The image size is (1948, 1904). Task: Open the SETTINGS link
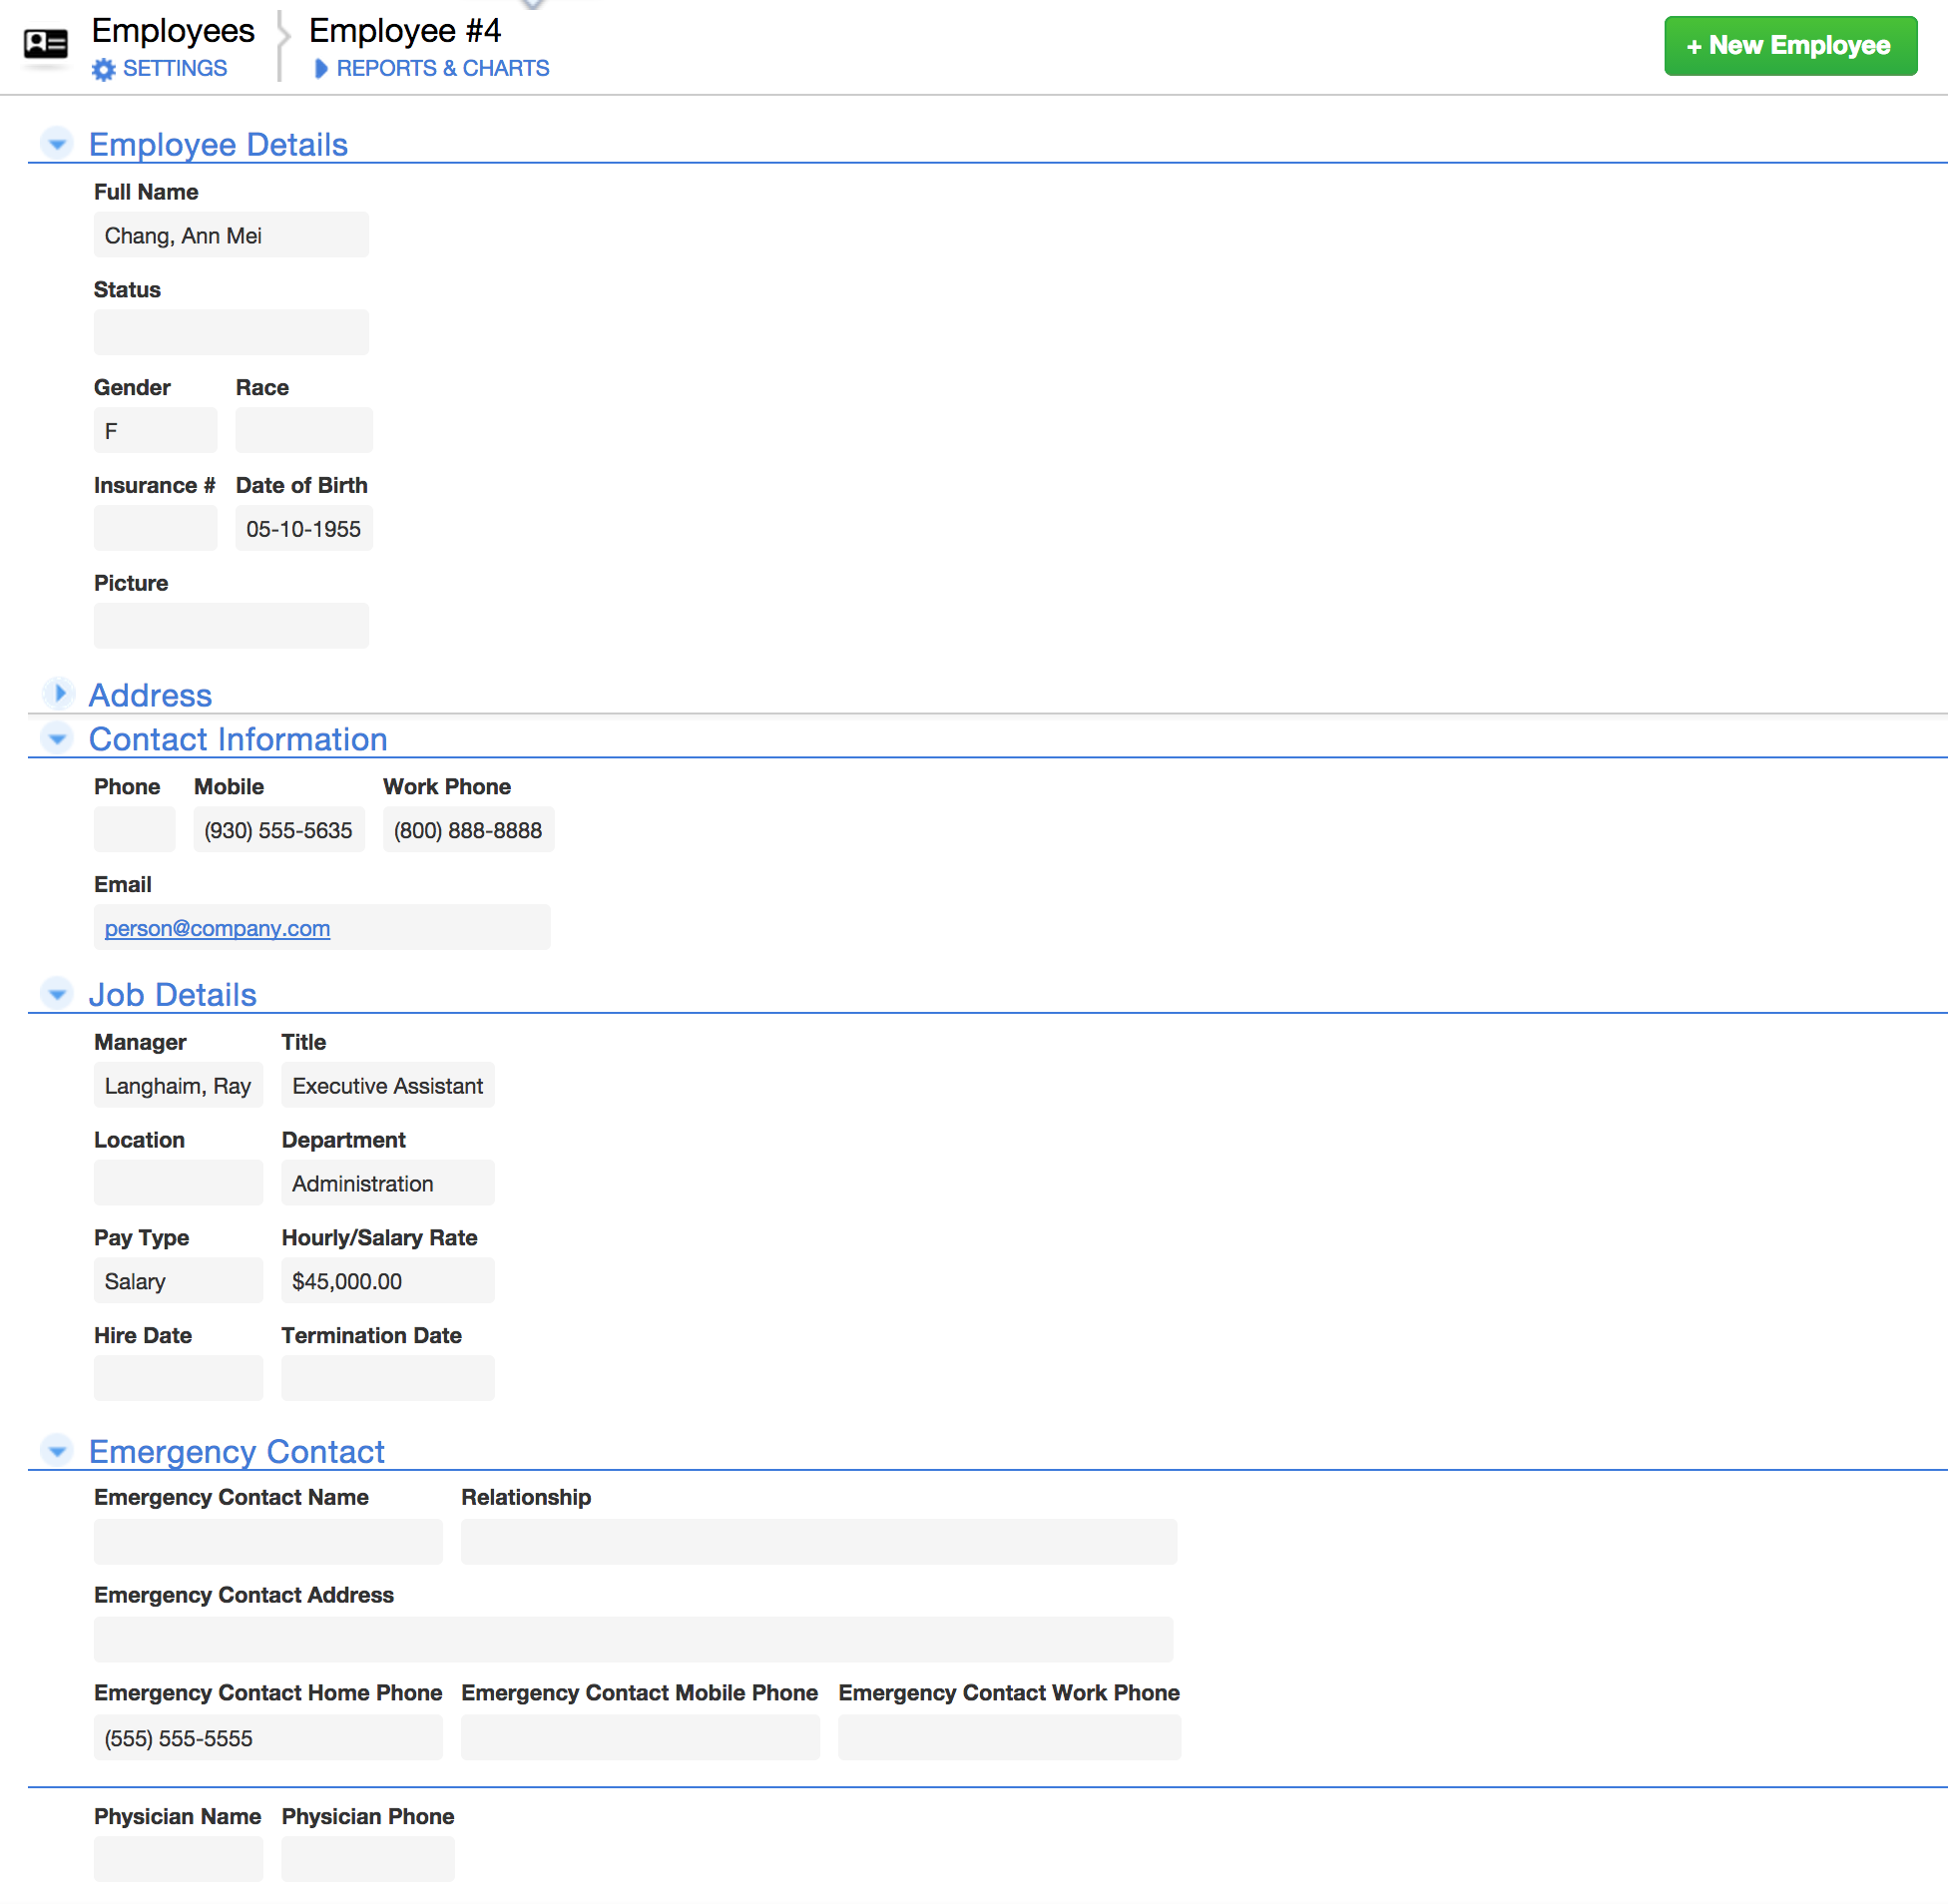[x=175, y=68]
